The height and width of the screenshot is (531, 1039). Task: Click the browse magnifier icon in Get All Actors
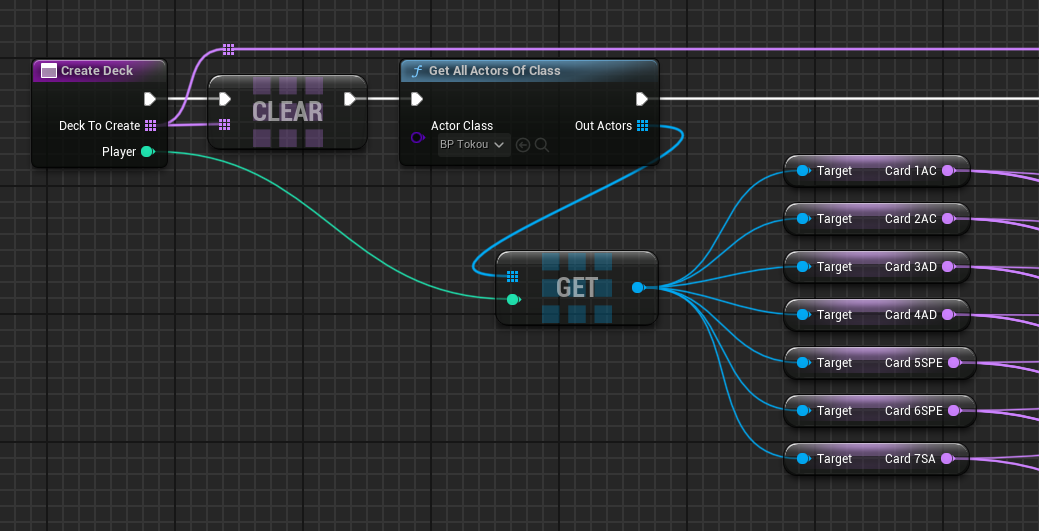coord(541,145)
